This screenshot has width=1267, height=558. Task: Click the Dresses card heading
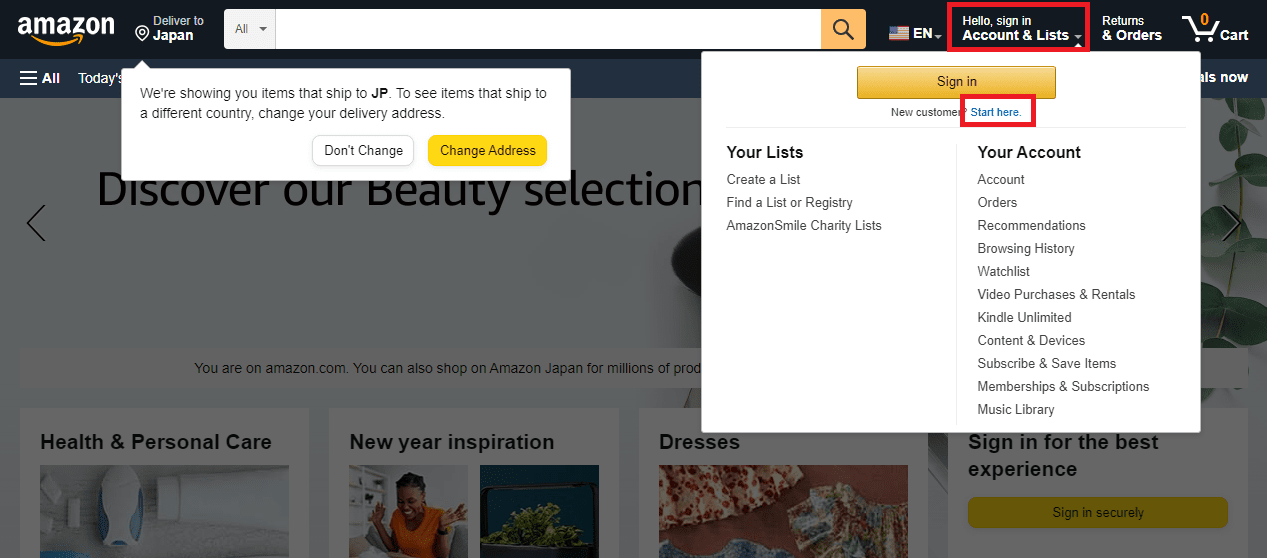click(699, 442)
